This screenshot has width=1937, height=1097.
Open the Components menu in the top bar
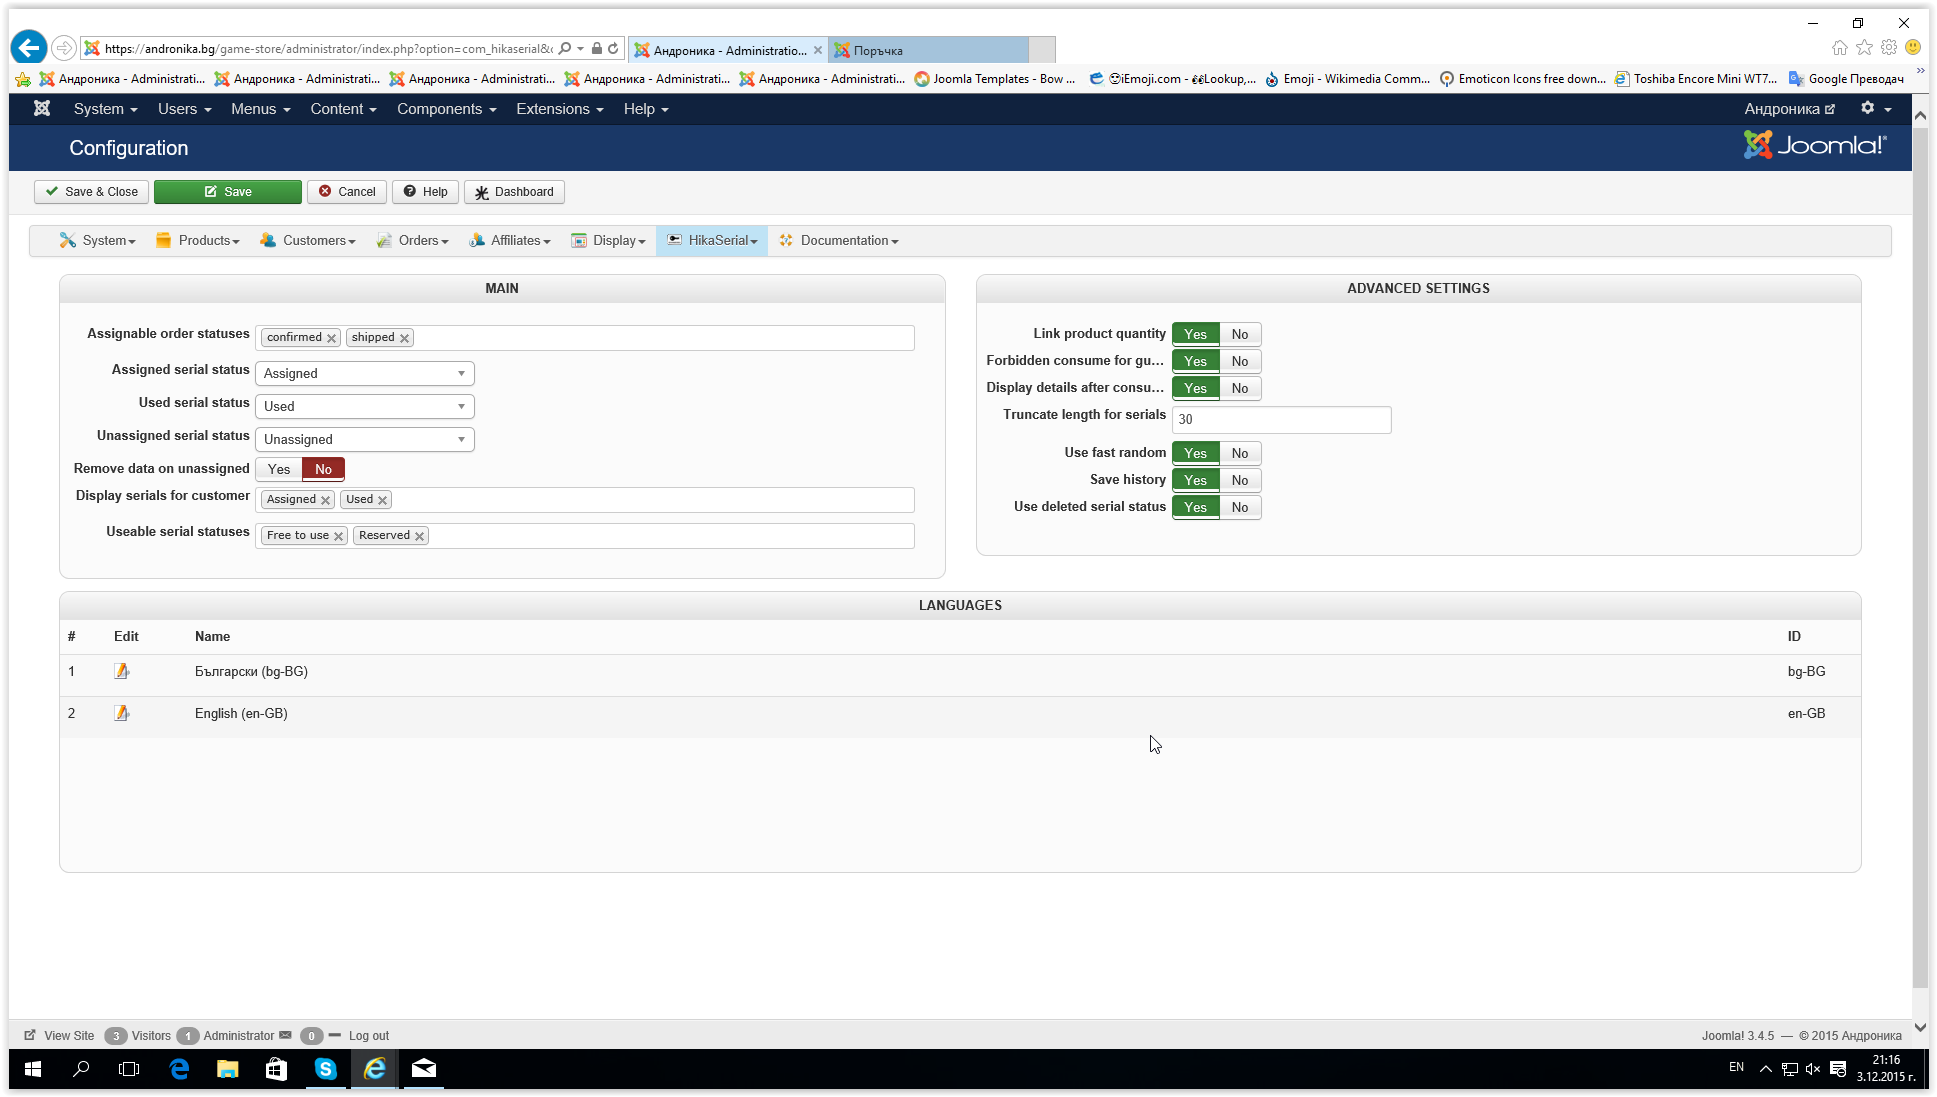pyautogui.click(x=446, y=108)
